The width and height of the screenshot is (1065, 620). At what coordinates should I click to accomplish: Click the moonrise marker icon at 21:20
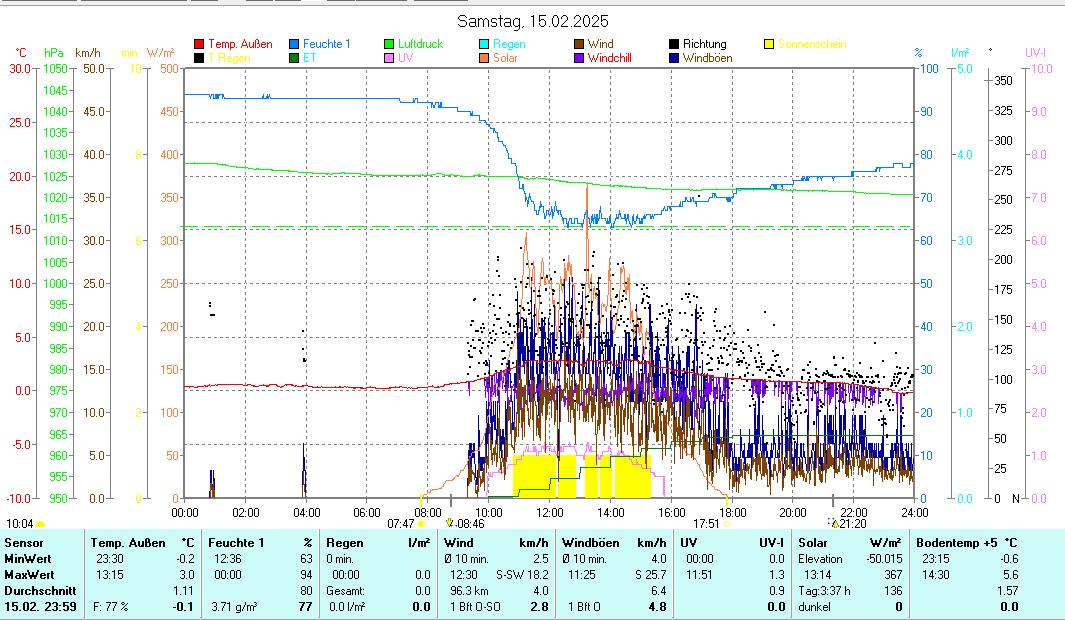pos(834,523)
